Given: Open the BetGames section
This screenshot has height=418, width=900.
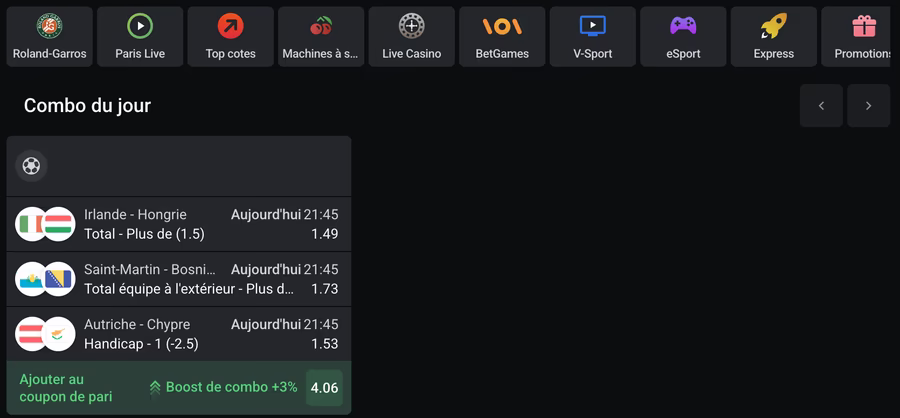Looking at the screenshot, I should tap(502, 37).
